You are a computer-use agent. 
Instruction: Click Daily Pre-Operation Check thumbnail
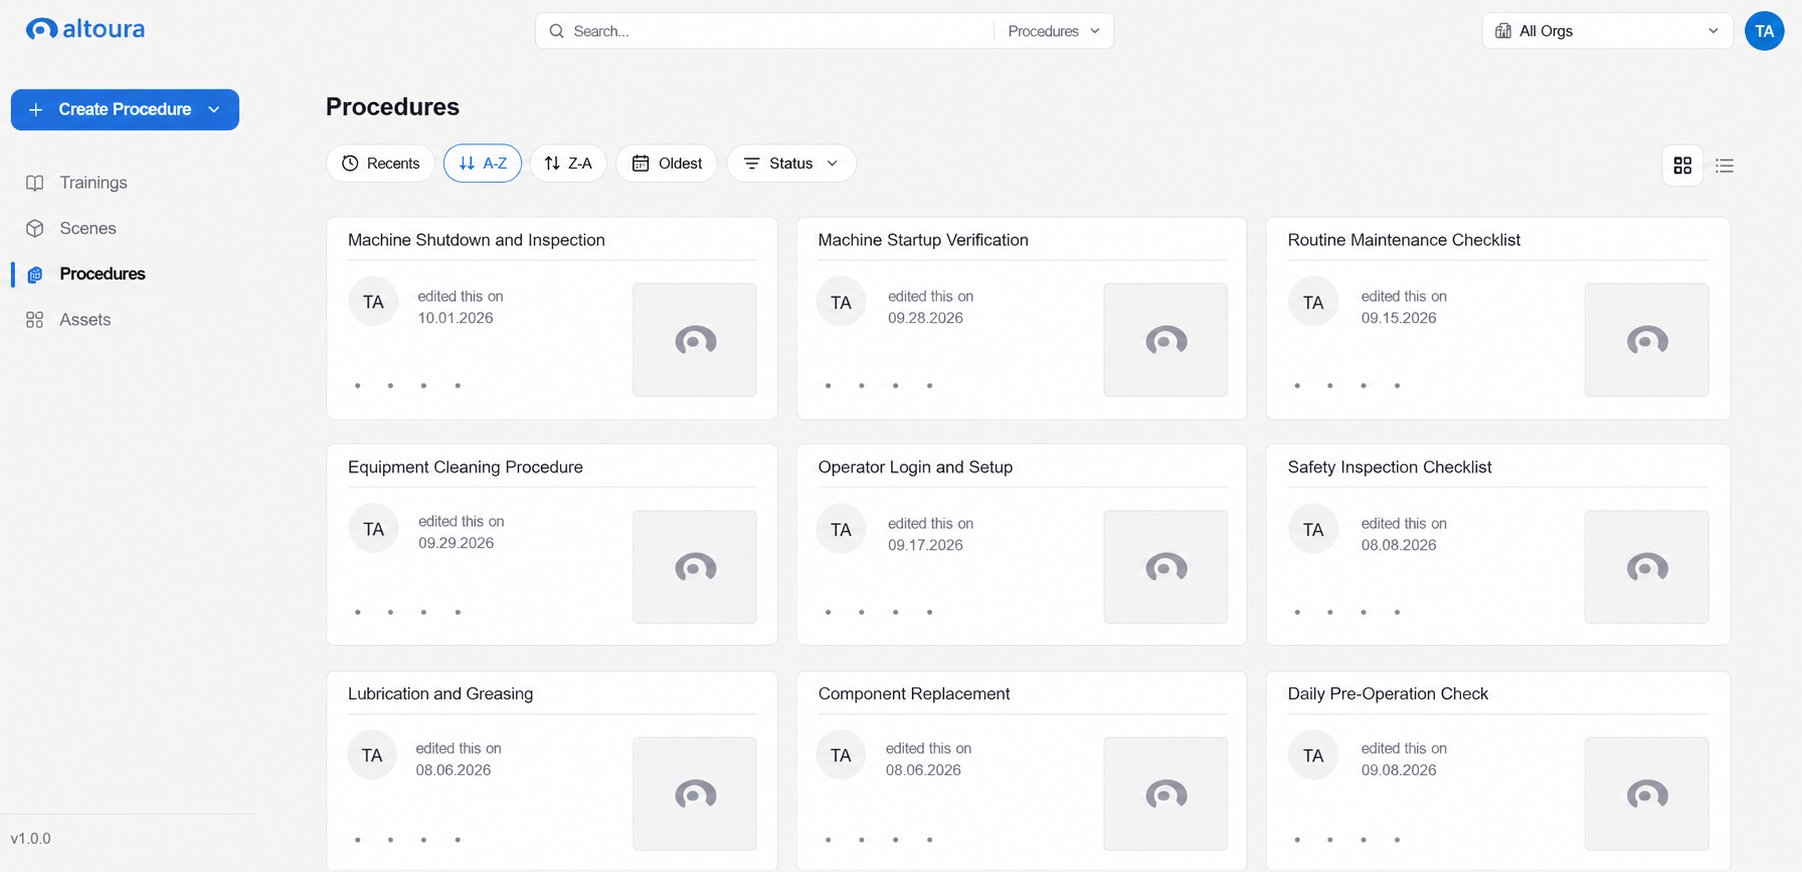[x=1647, y=794]
